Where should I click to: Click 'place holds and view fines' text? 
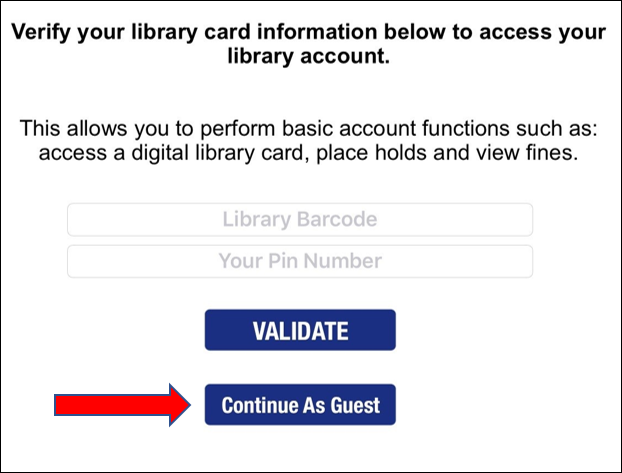pyautogui.click(x=447, y=153)
